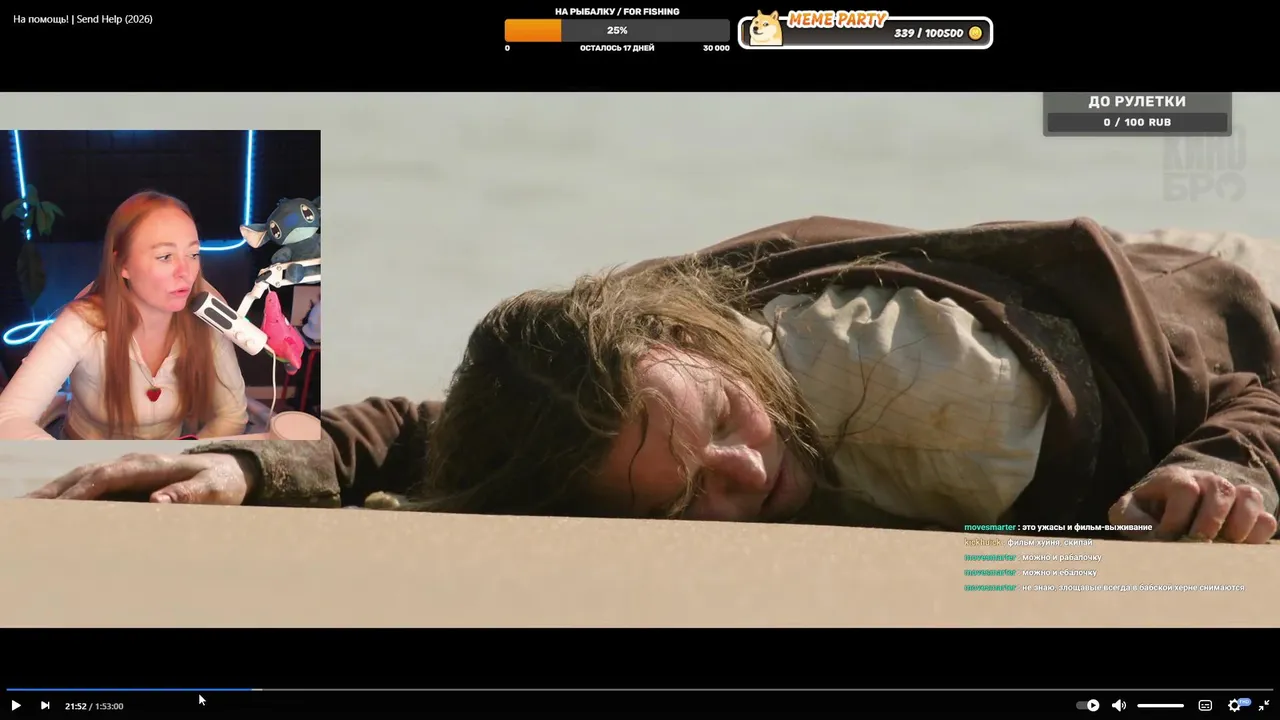Mute the player volume
Screen dimensions: 1280x720
[x=1118, y=705]
